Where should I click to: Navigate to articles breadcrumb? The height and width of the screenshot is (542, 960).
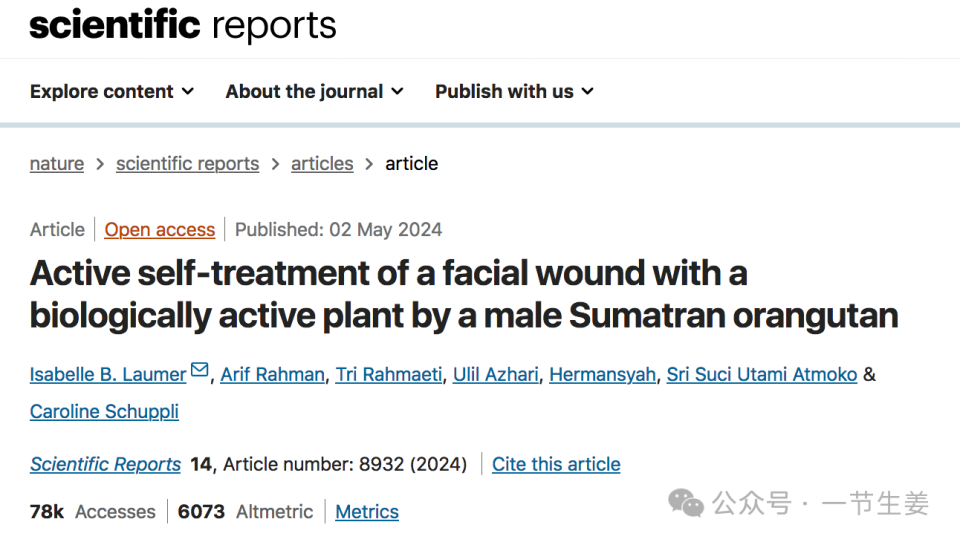tap(322, 164)
